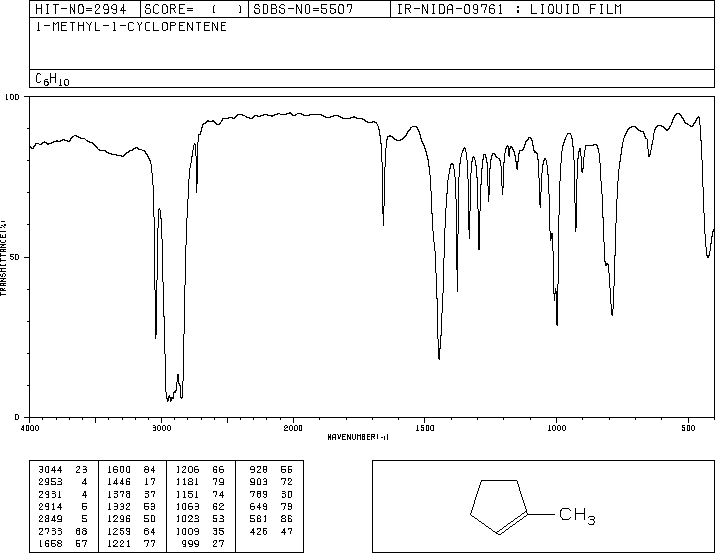Select peak table entry 2733
This screenshot has height=553, width=715.
62,531
